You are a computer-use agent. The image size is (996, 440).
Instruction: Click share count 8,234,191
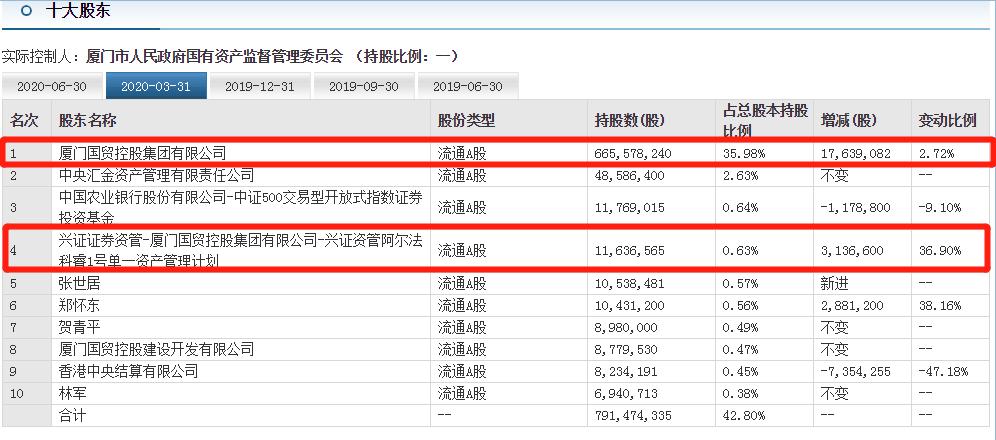tap(626, 372)
